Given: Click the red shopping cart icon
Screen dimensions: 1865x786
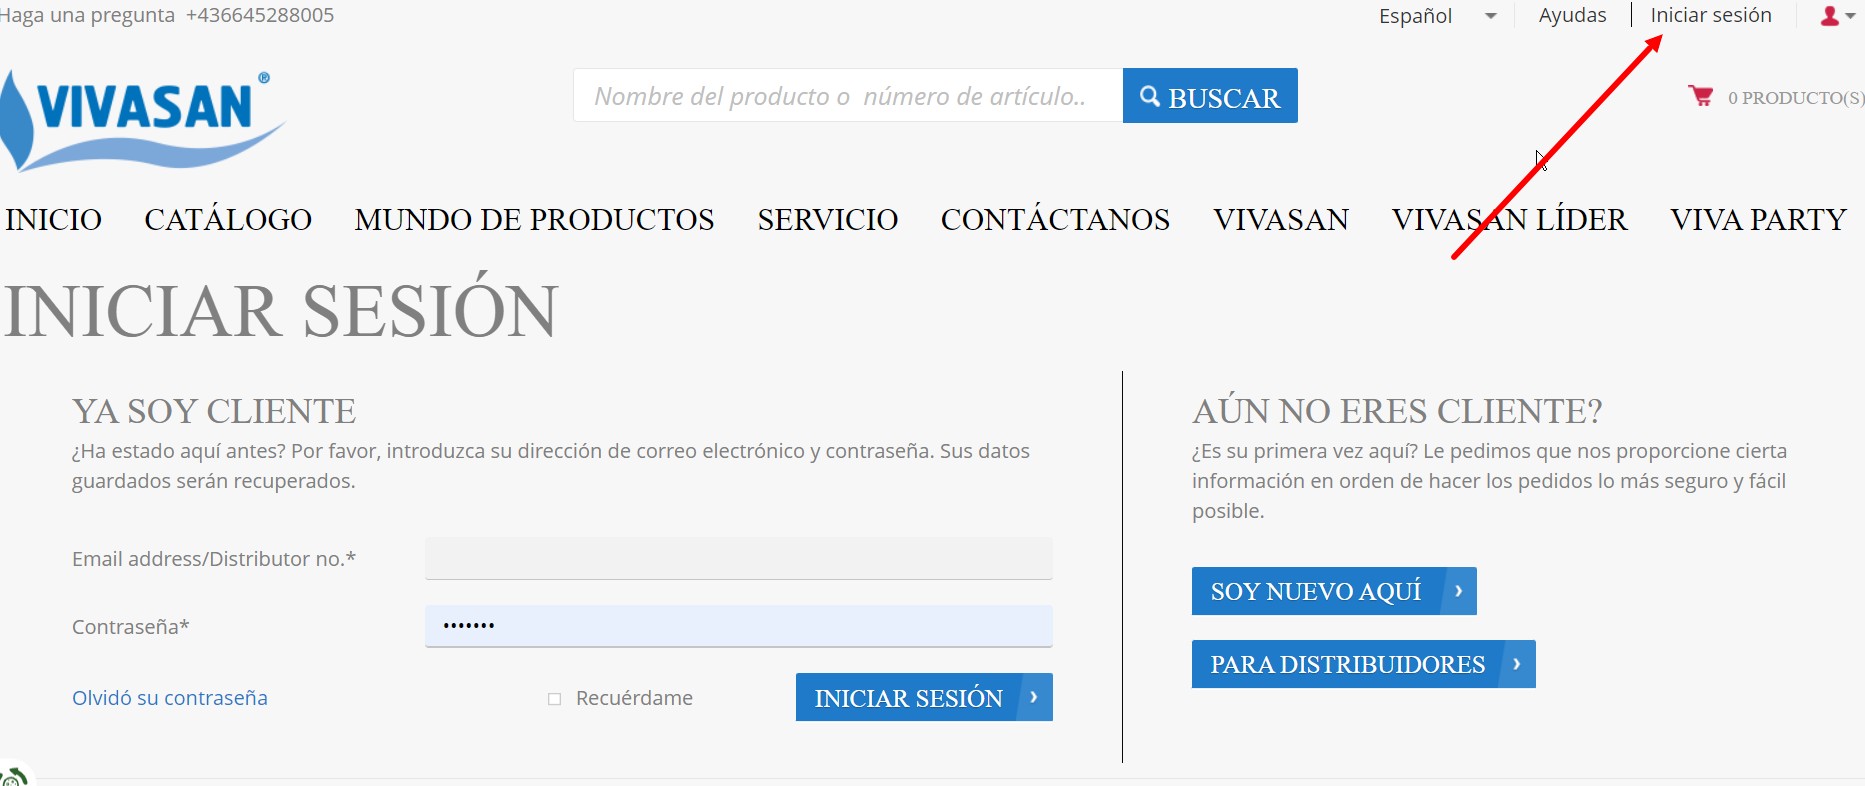Looking at the screenshot, I should tap(1700, 96).
